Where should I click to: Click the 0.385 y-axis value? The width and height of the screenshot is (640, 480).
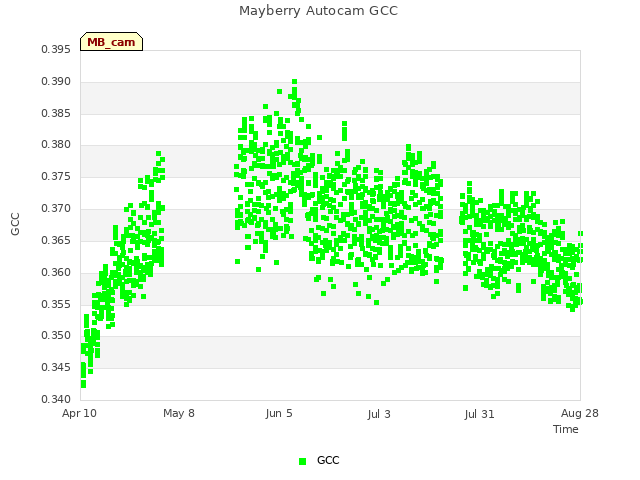[56, 113]
